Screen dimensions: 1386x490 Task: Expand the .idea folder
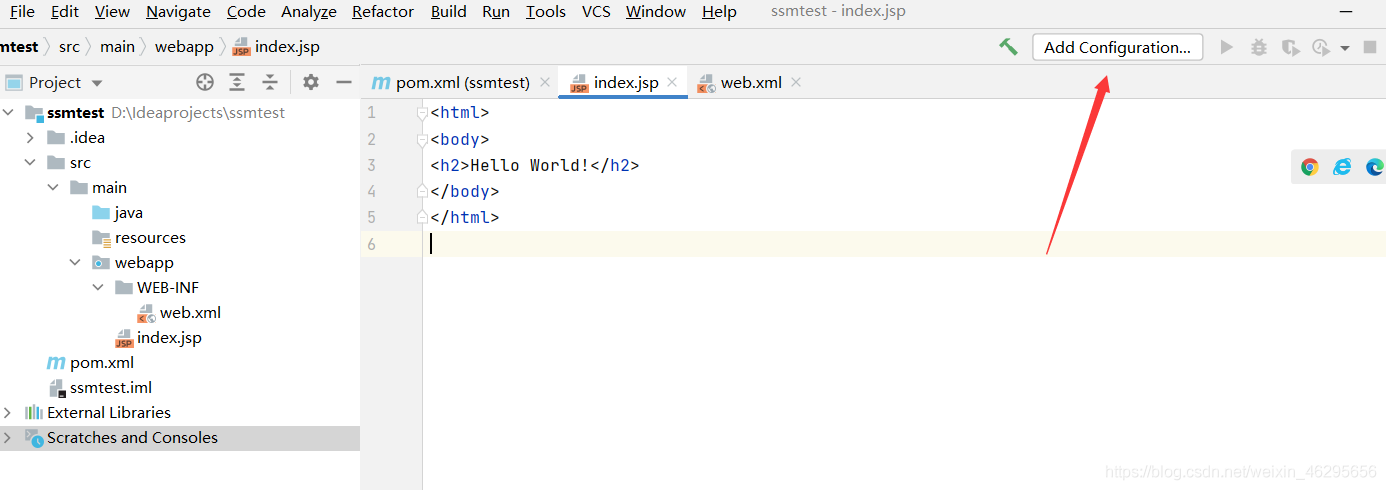pos(31,138)
